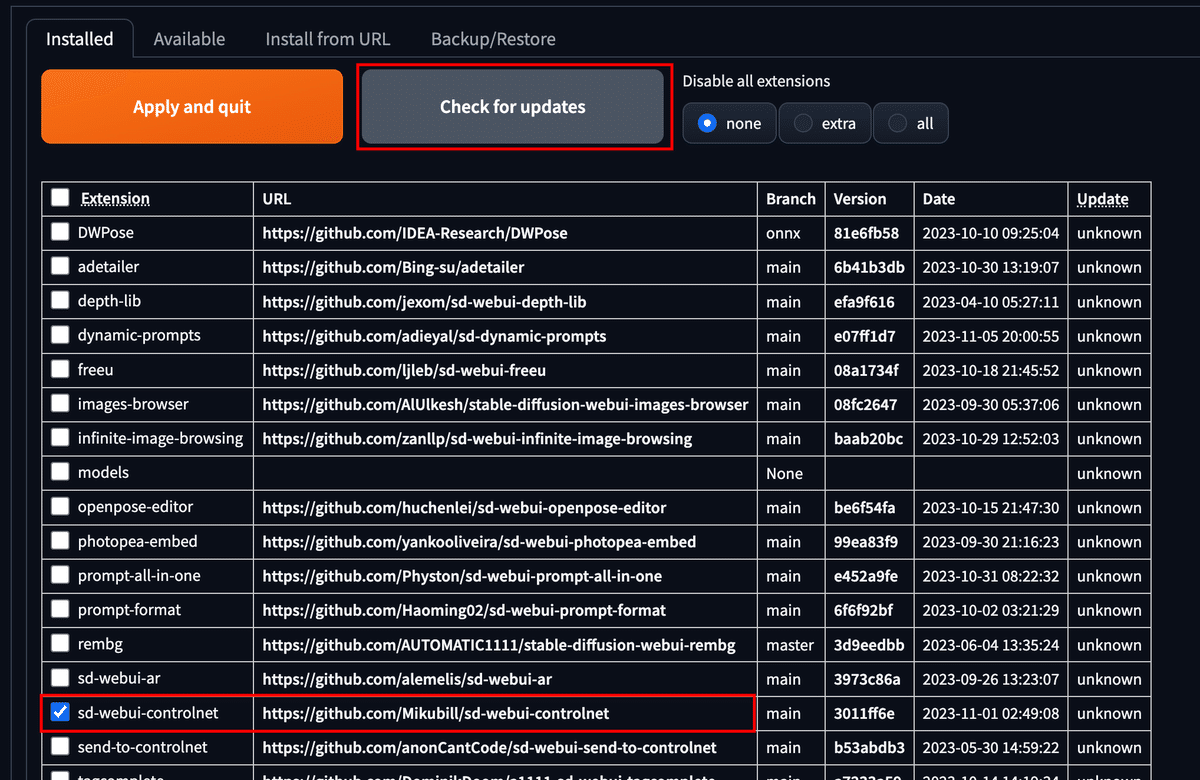This screenshot has height=780, width=1200.
Task: Enable the openpose-editor extension checkbox
Action: point(61,507)
